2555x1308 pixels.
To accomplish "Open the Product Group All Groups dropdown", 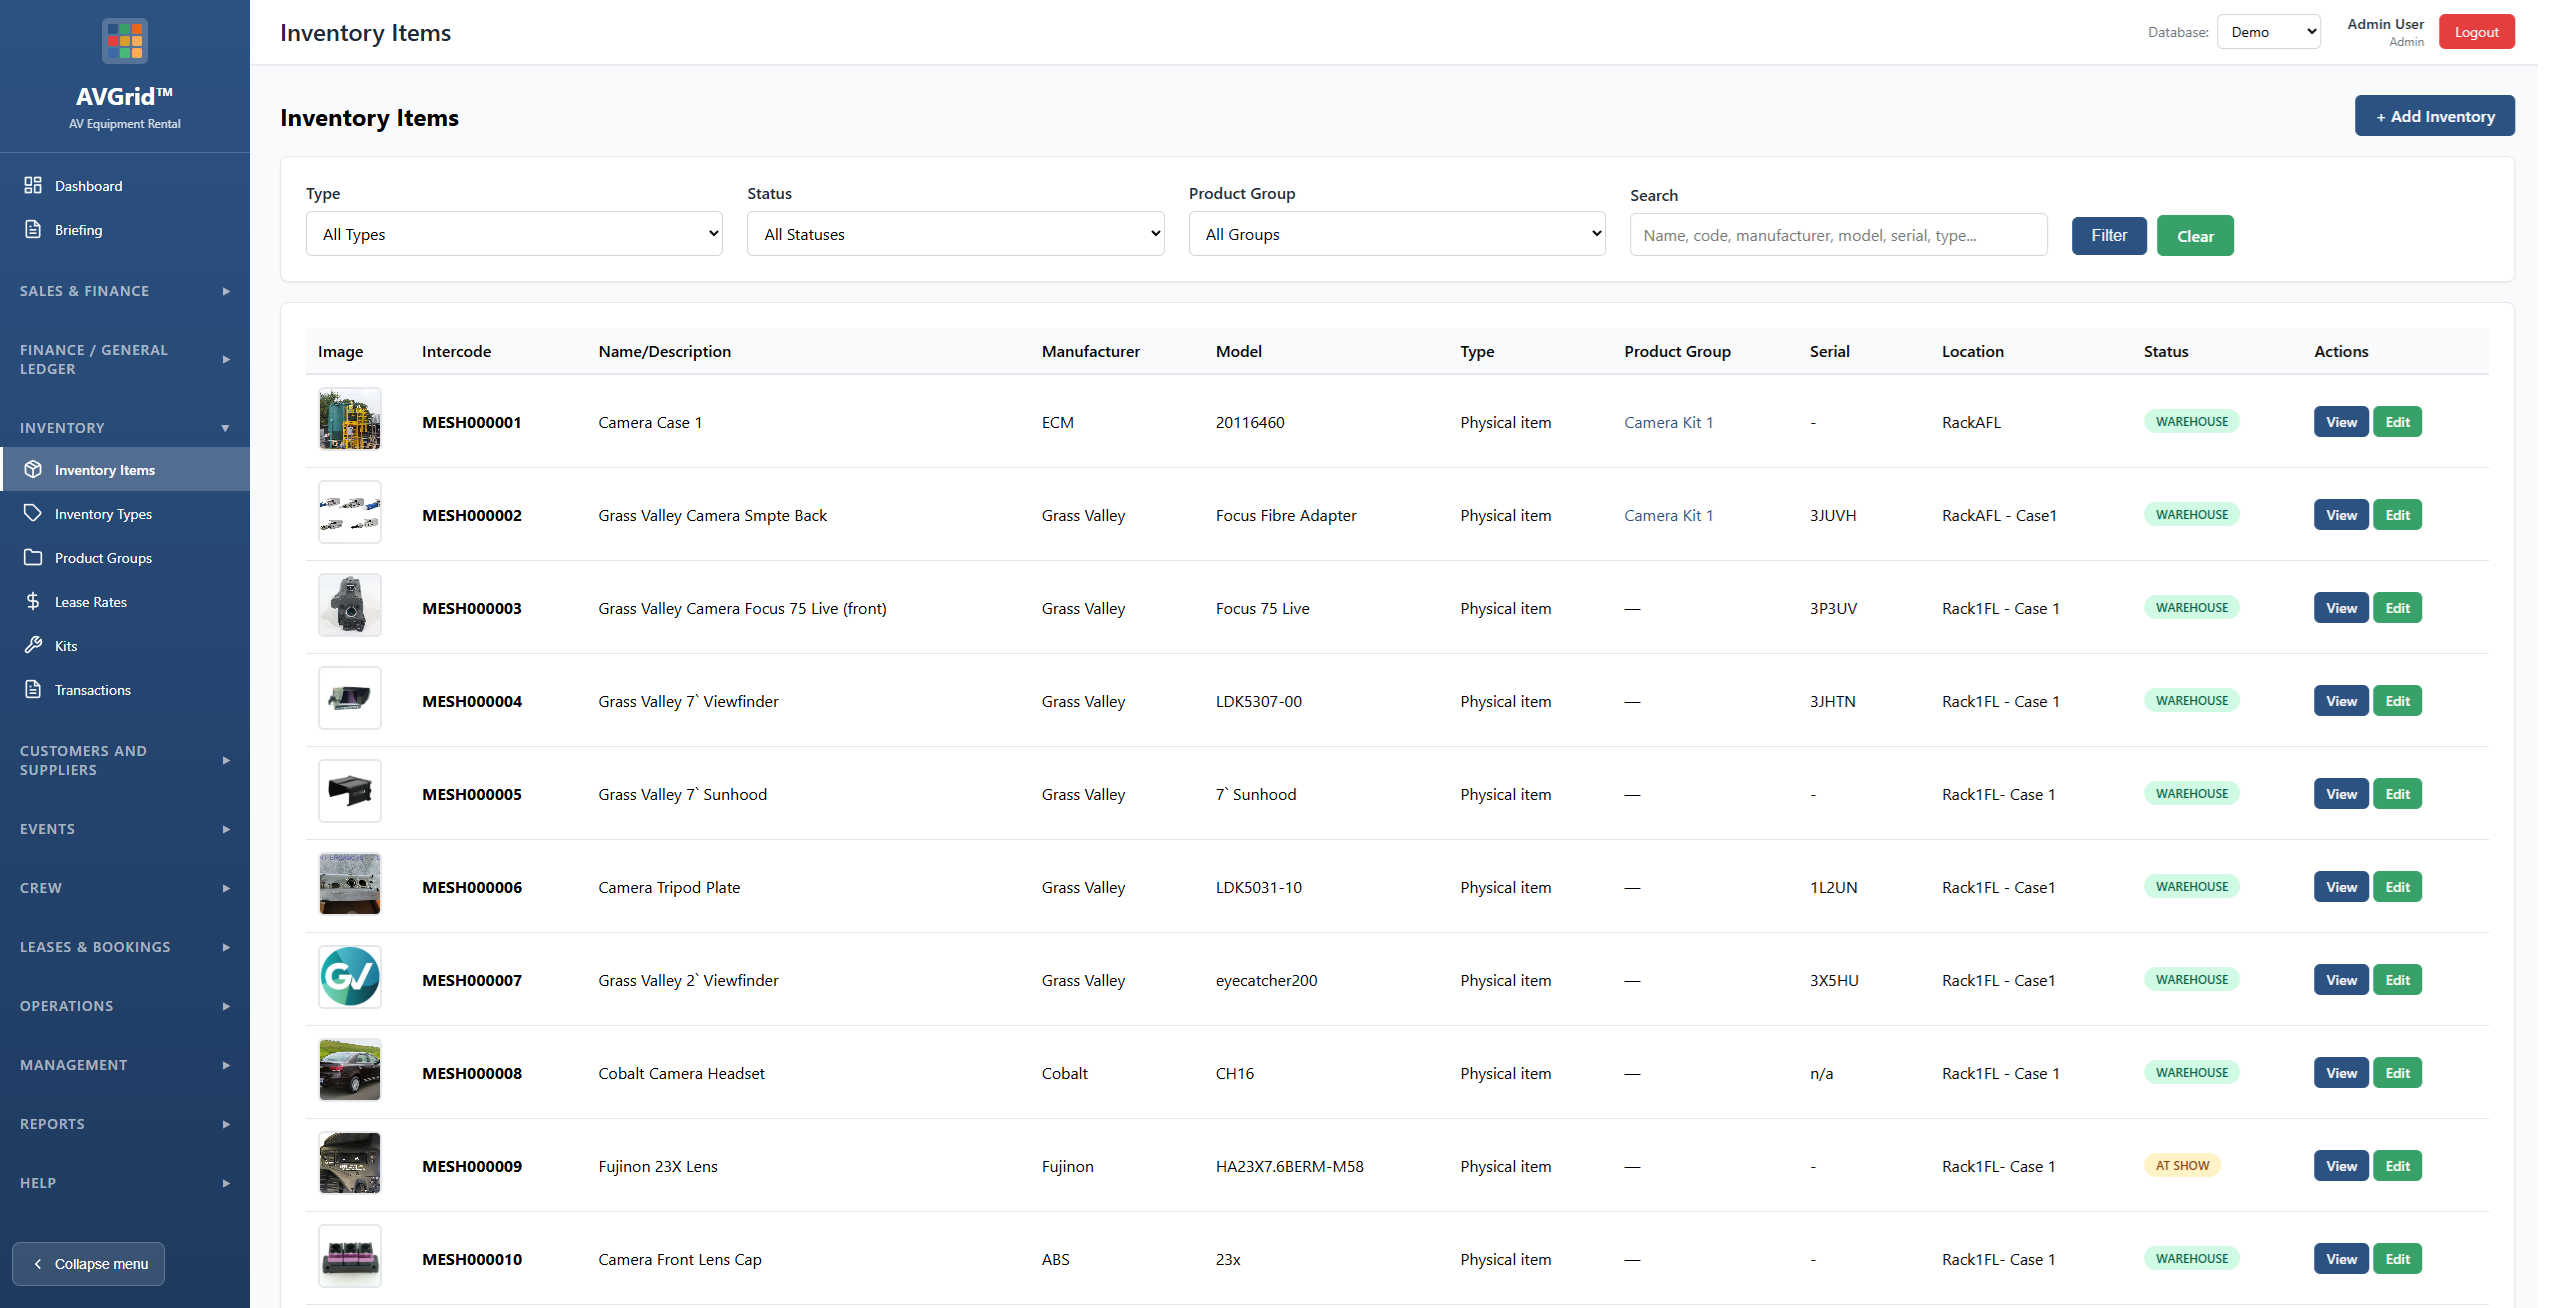I will [x=1396, y=233].
